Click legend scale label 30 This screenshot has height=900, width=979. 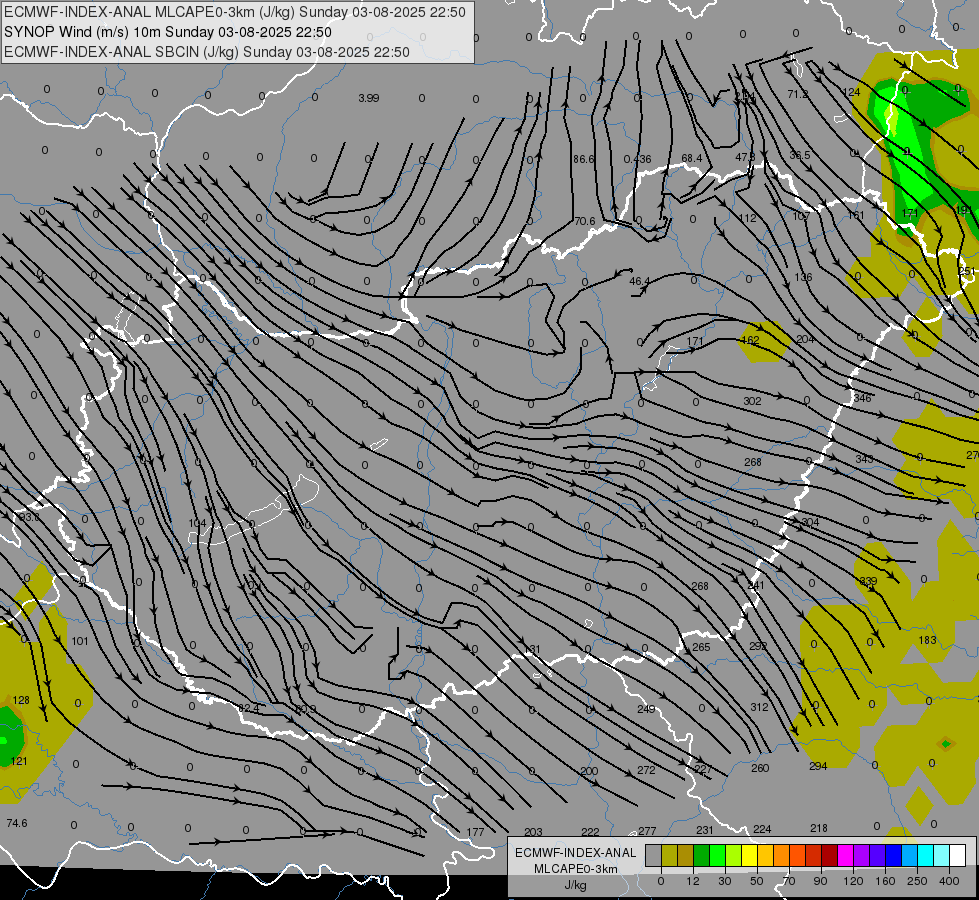tap(724, 881)
